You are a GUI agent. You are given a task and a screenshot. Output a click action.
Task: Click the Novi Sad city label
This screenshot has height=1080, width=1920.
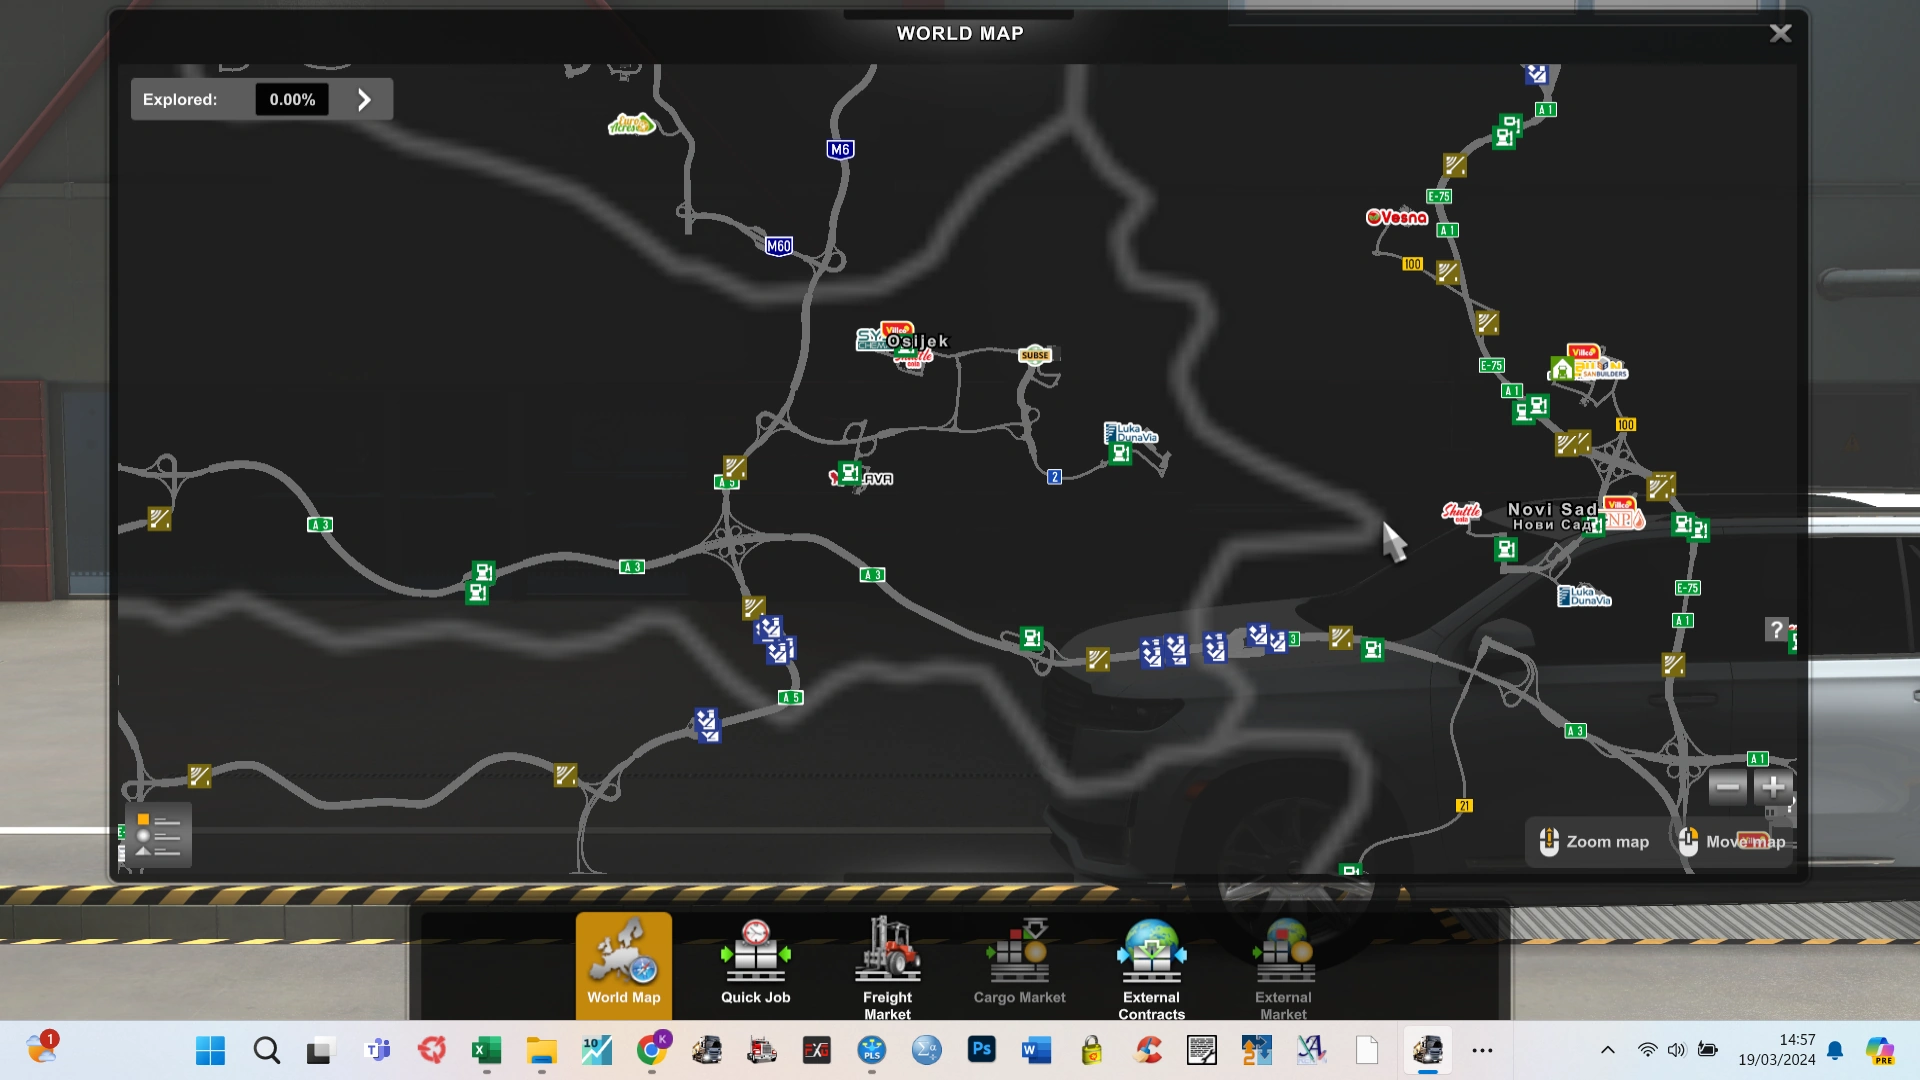point(1552,510)
